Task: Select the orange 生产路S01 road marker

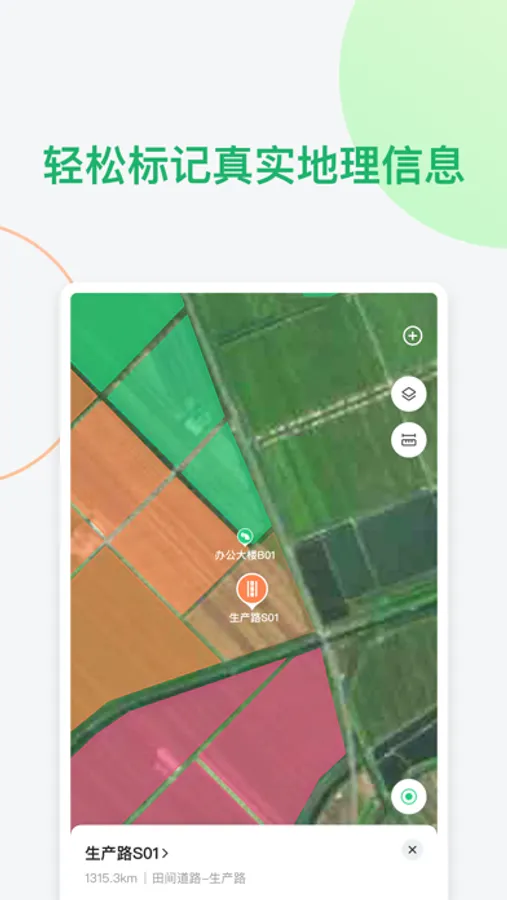Action: click(251, 590)
